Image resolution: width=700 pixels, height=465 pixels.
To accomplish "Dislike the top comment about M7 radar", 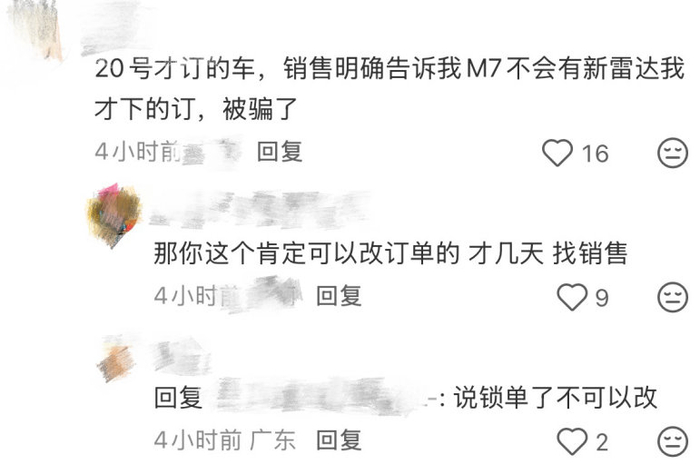I will 673,153.
